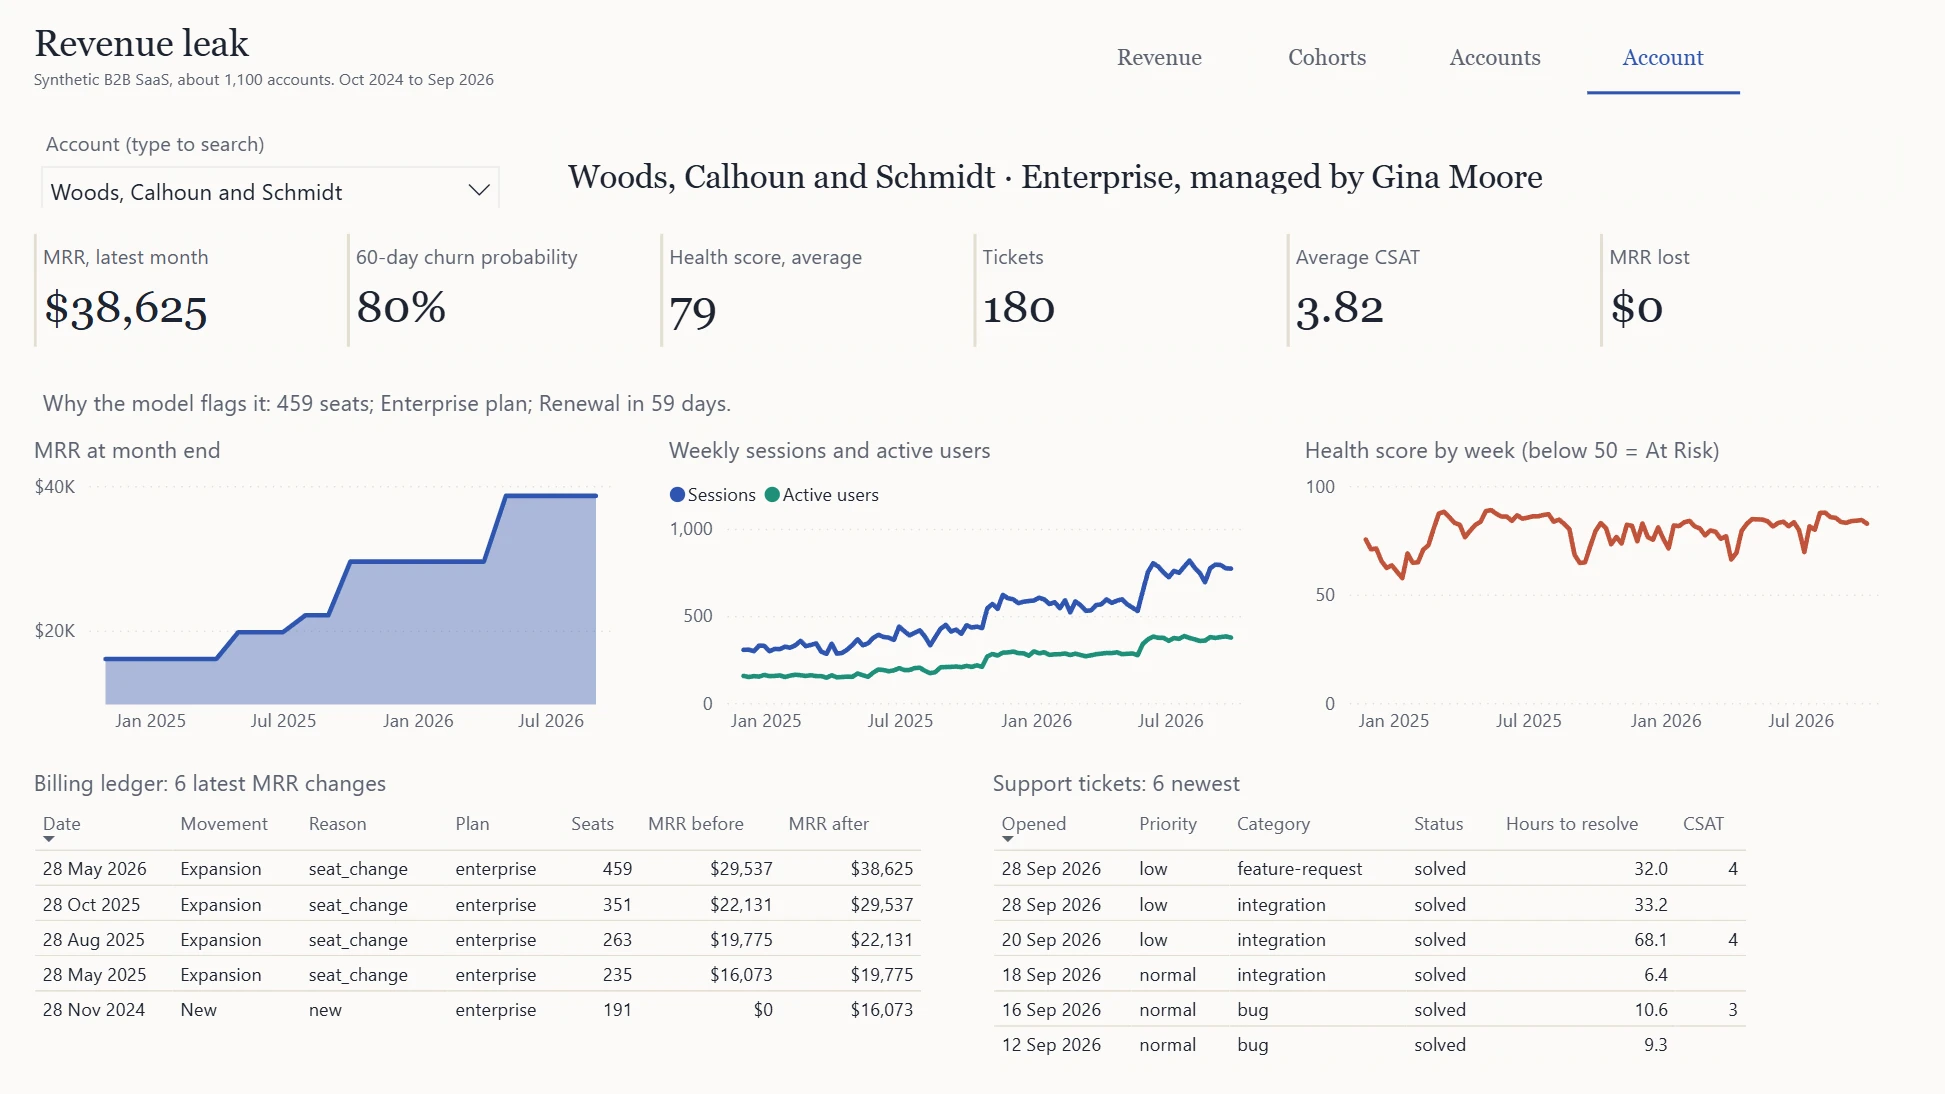
Task: Select ledger row dated 28 Aug 2025
Action: click(477, 939)
